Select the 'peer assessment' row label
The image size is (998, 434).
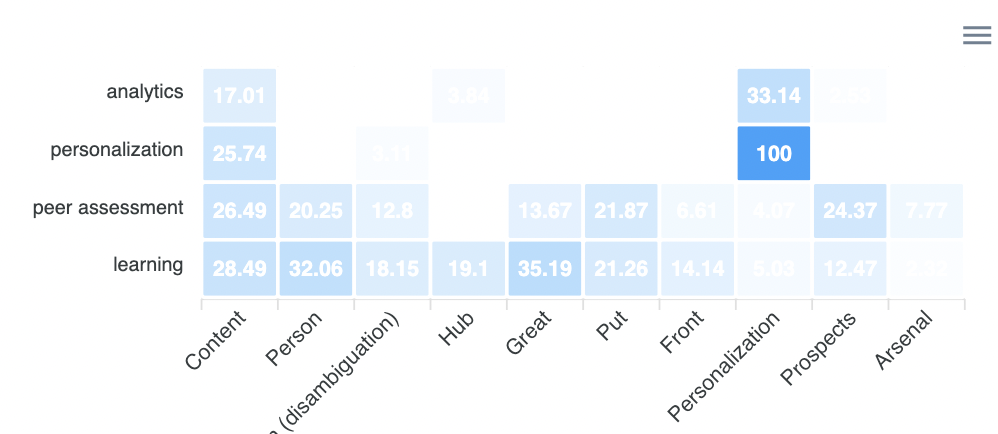(x=108, y=208)
